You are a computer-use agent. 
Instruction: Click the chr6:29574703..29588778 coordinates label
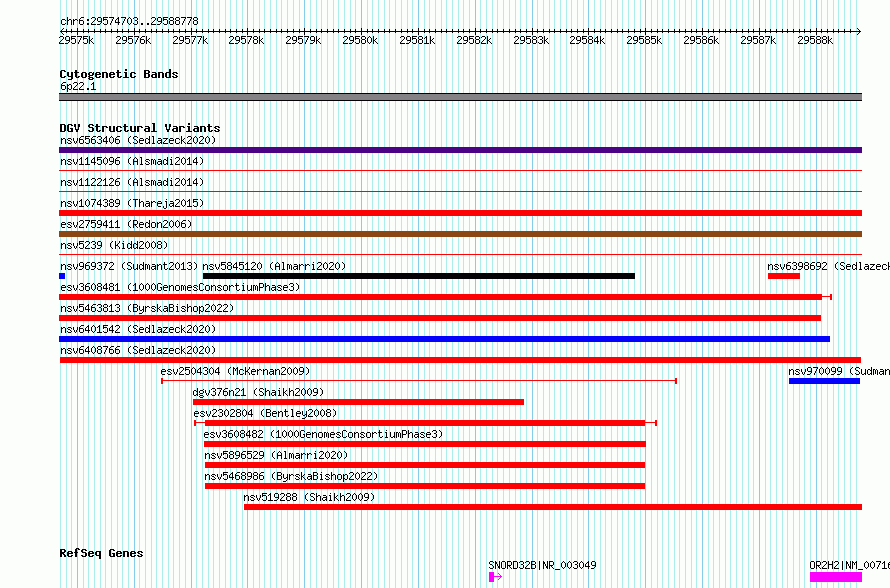tap(129, 22)
